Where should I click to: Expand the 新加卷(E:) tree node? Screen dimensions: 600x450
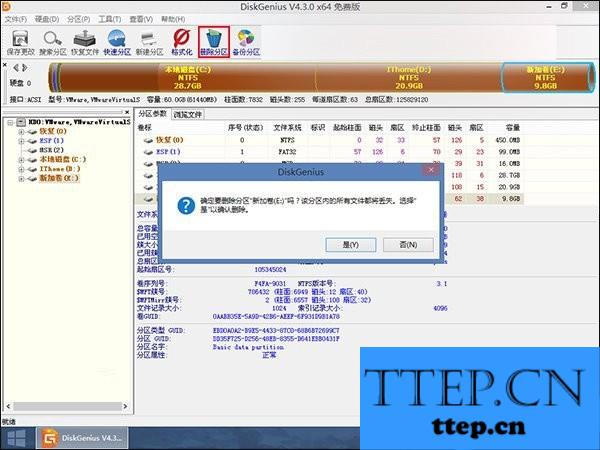[x=21, y=179]
